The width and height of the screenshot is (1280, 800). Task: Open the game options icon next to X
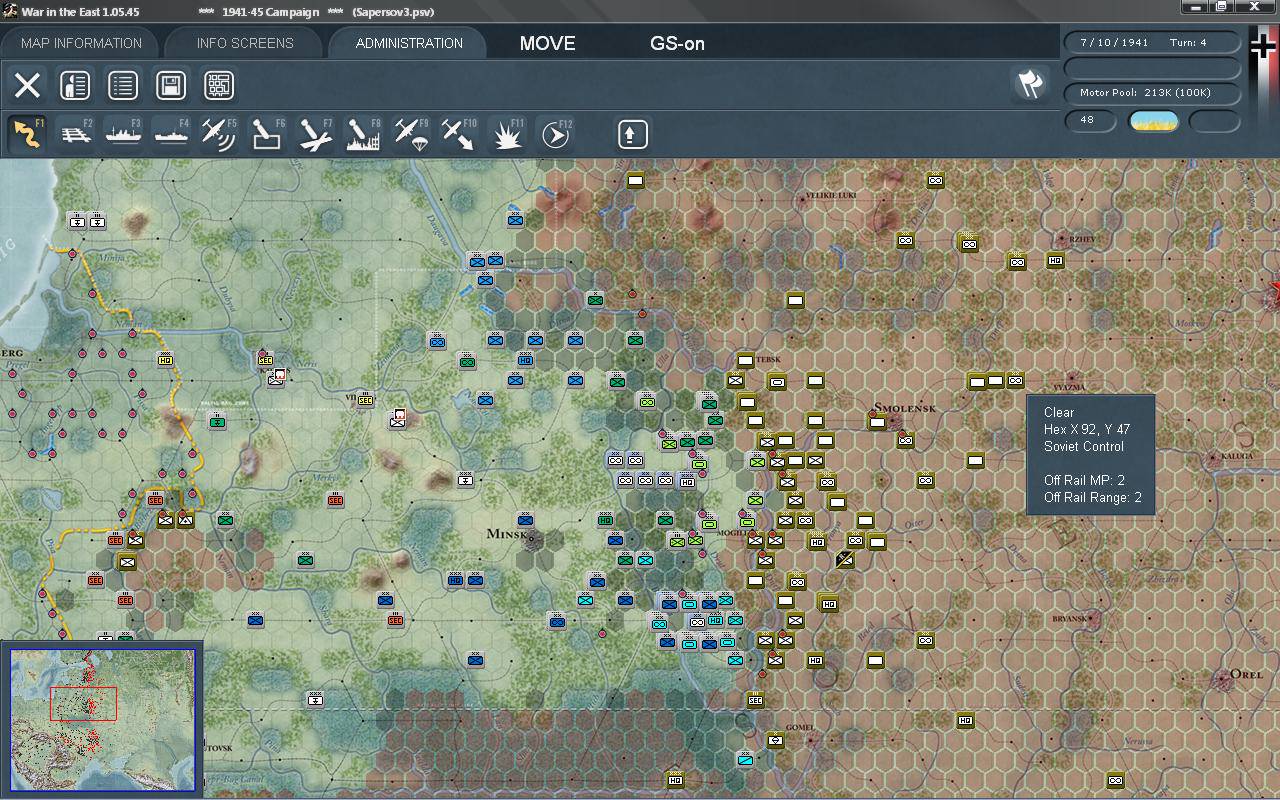point(75,85)
